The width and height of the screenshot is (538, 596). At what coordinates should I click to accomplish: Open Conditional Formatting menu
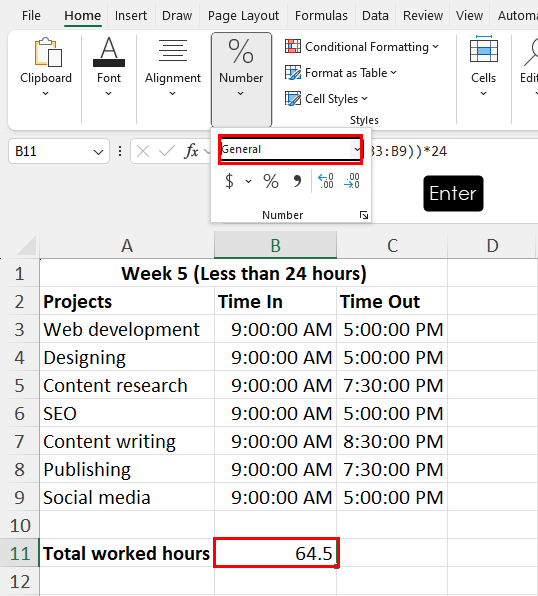[x=362, y=47]
